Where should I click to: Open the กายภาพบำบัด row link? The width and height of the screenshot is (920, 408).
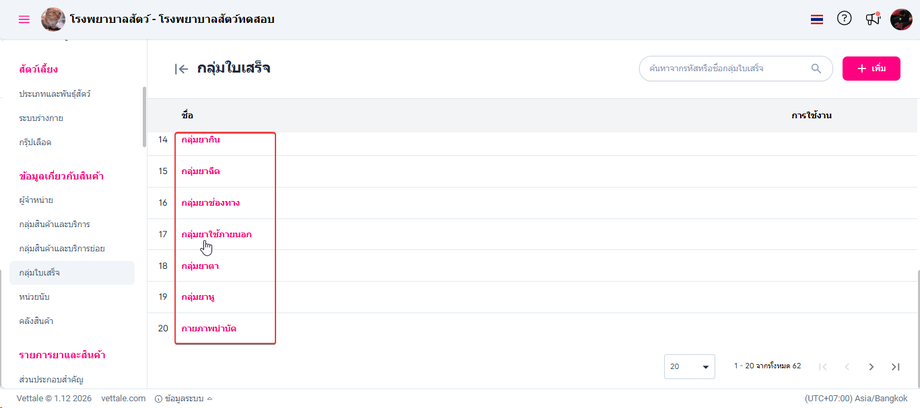(x=209, y=328)
